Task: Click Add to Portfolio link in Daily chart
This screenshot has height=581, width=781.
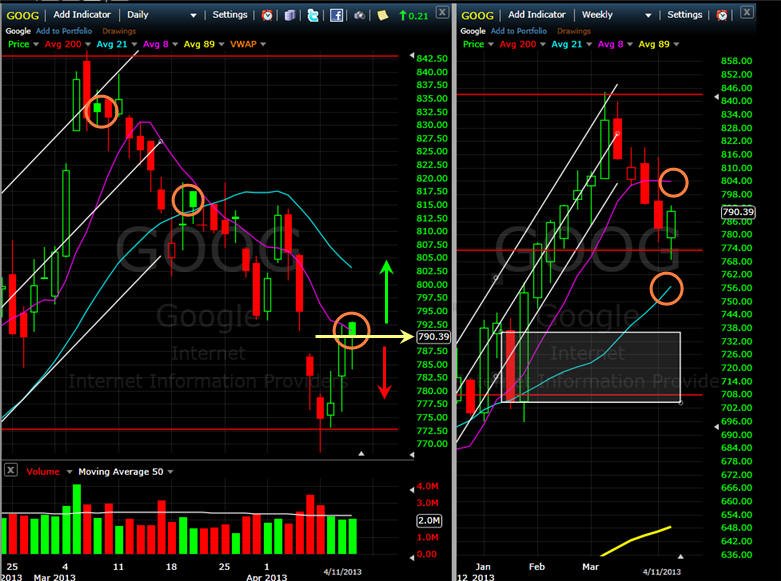Action: click(x=64, y=31)
